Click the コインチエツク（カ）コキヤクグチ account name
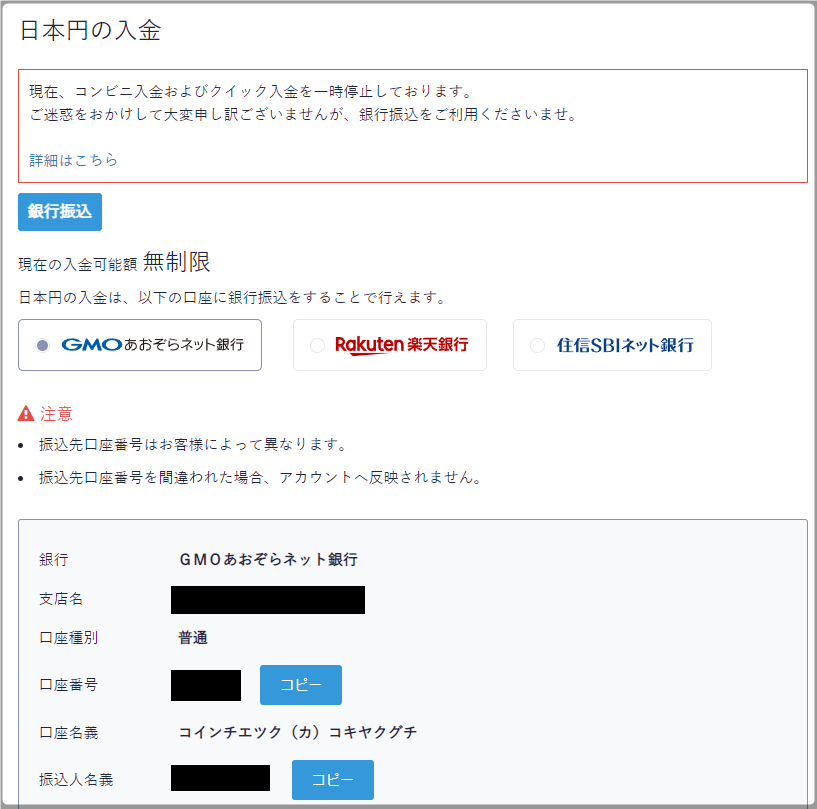The height and width of the screenshot is (809, 817). [x=298, y=732]
